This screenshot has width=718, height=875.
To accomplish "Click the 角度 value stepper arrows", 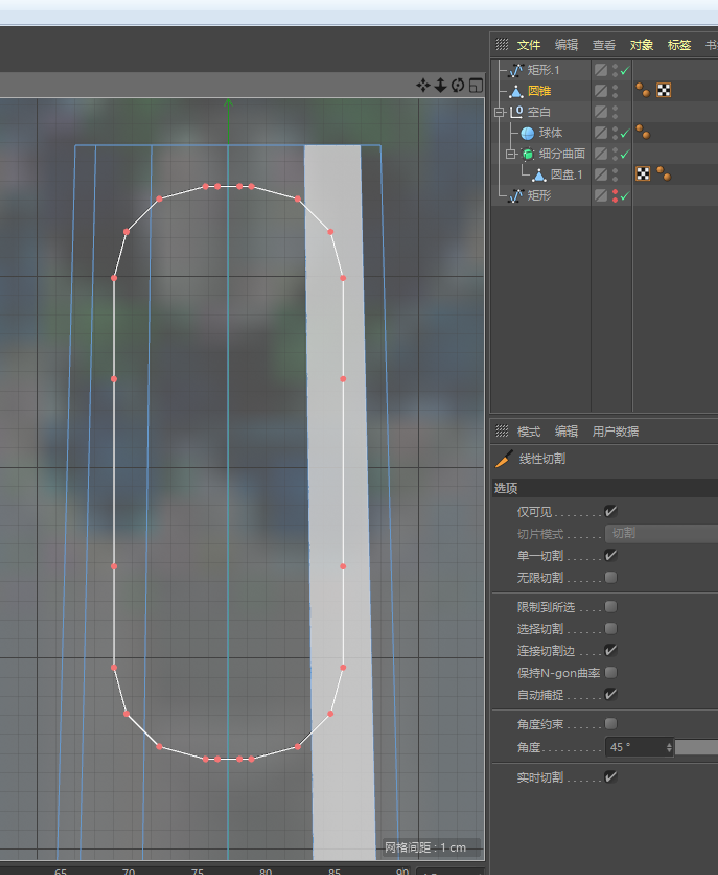I will coord(669,747).
